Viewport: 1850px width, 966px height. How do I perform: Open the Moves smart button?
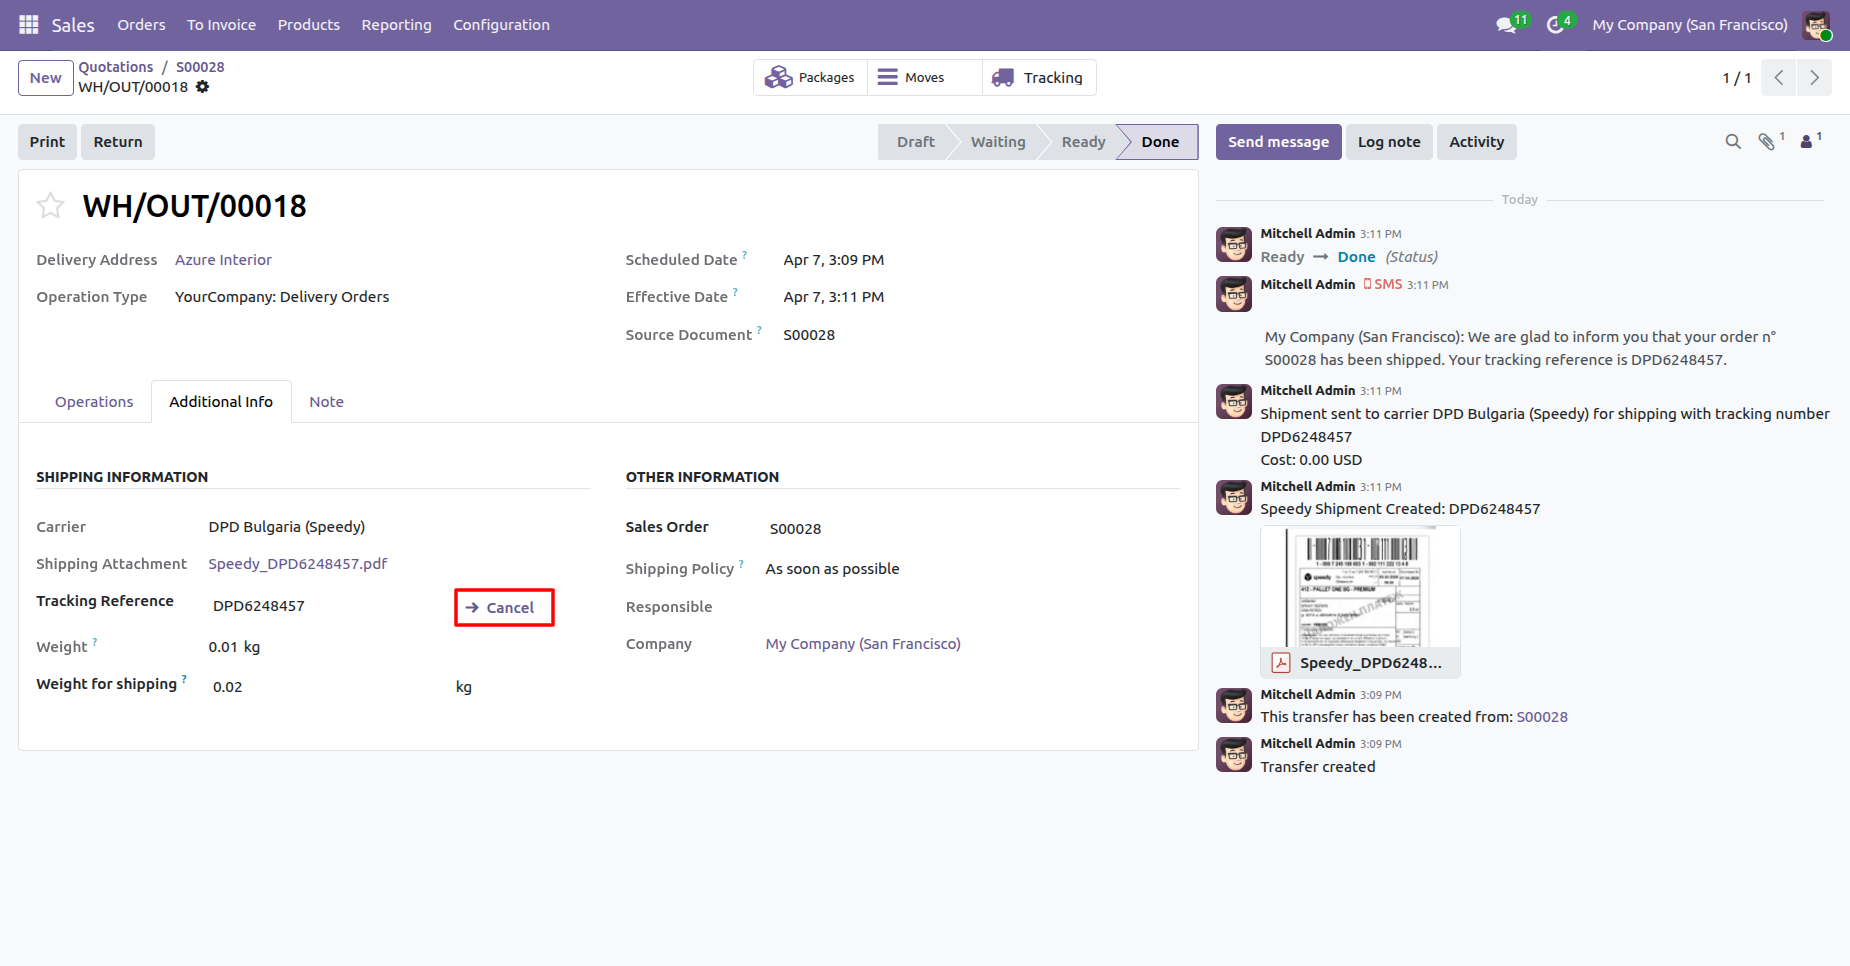[x=925, y=78]
